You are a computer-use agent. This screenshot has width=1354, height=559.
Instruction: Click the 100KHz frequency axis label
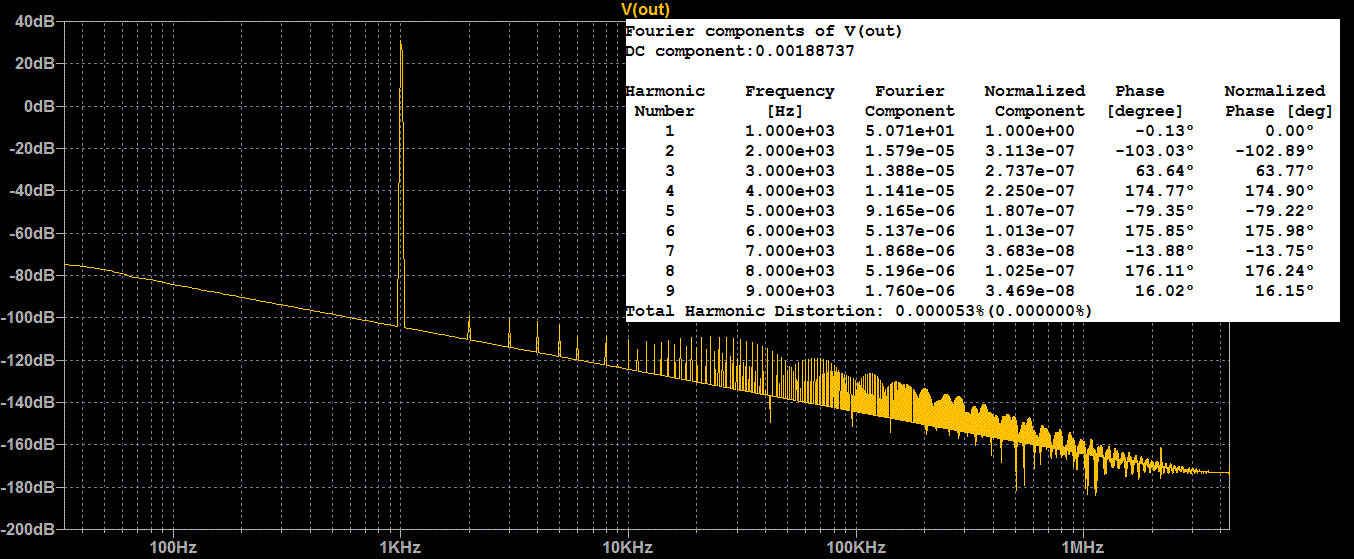[855, 547]
